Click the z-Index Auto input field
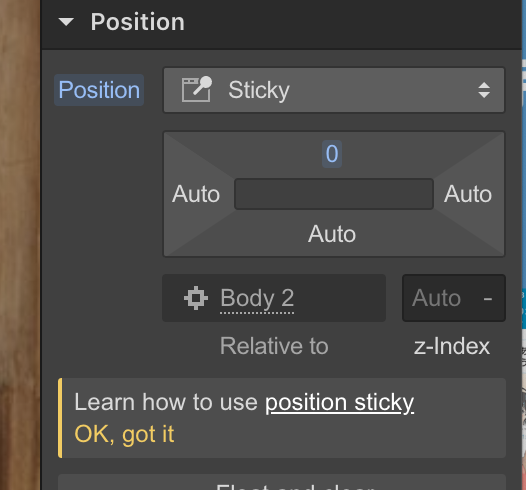This screenshot has width=526, height=490. point(454,298)
